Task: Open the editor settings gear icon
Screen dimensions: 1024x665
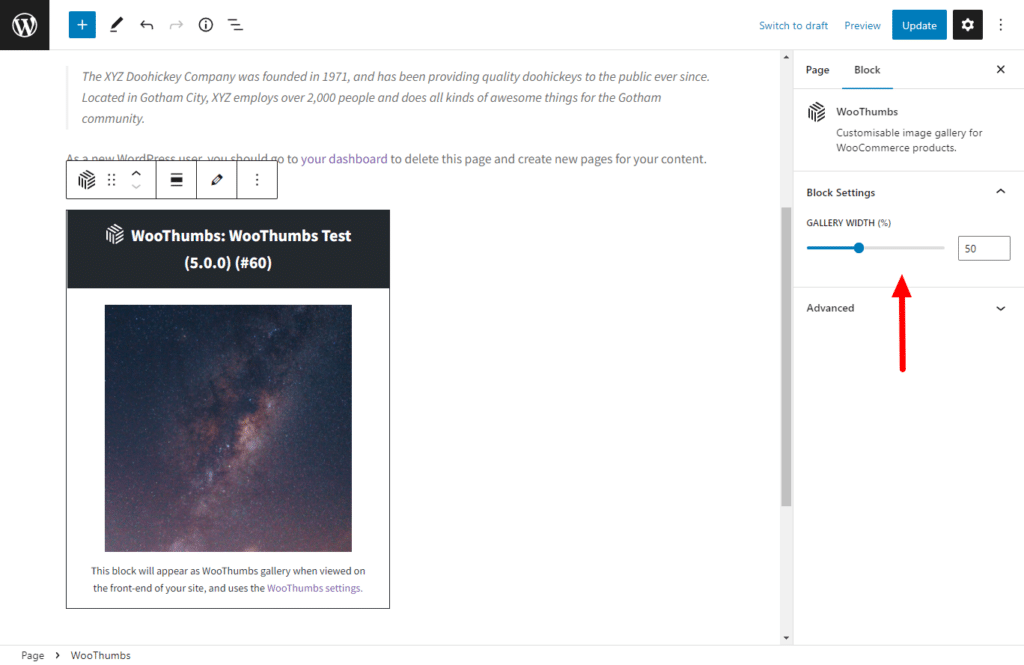Action: [966, 24]
